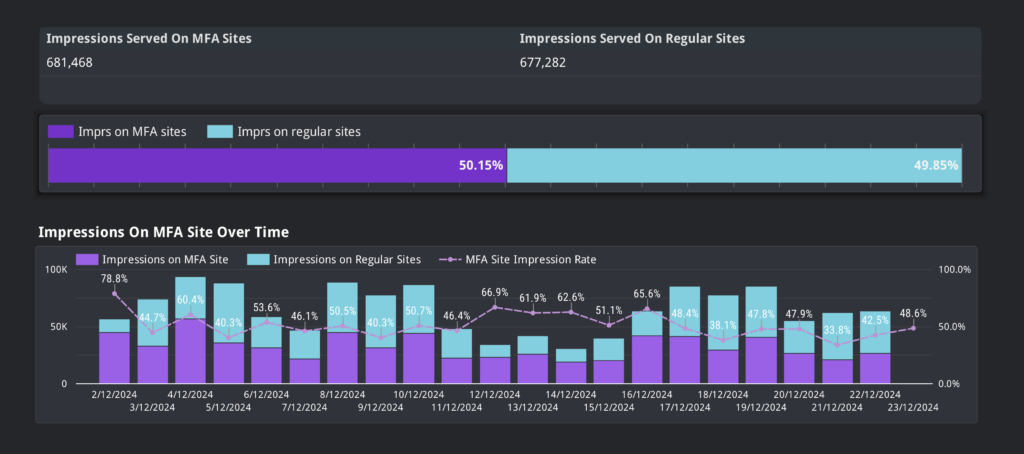This screenshot has height=454, width=1024.
Task: Select the 19/12/2024 stacked bar
Action: click(761, 335)
